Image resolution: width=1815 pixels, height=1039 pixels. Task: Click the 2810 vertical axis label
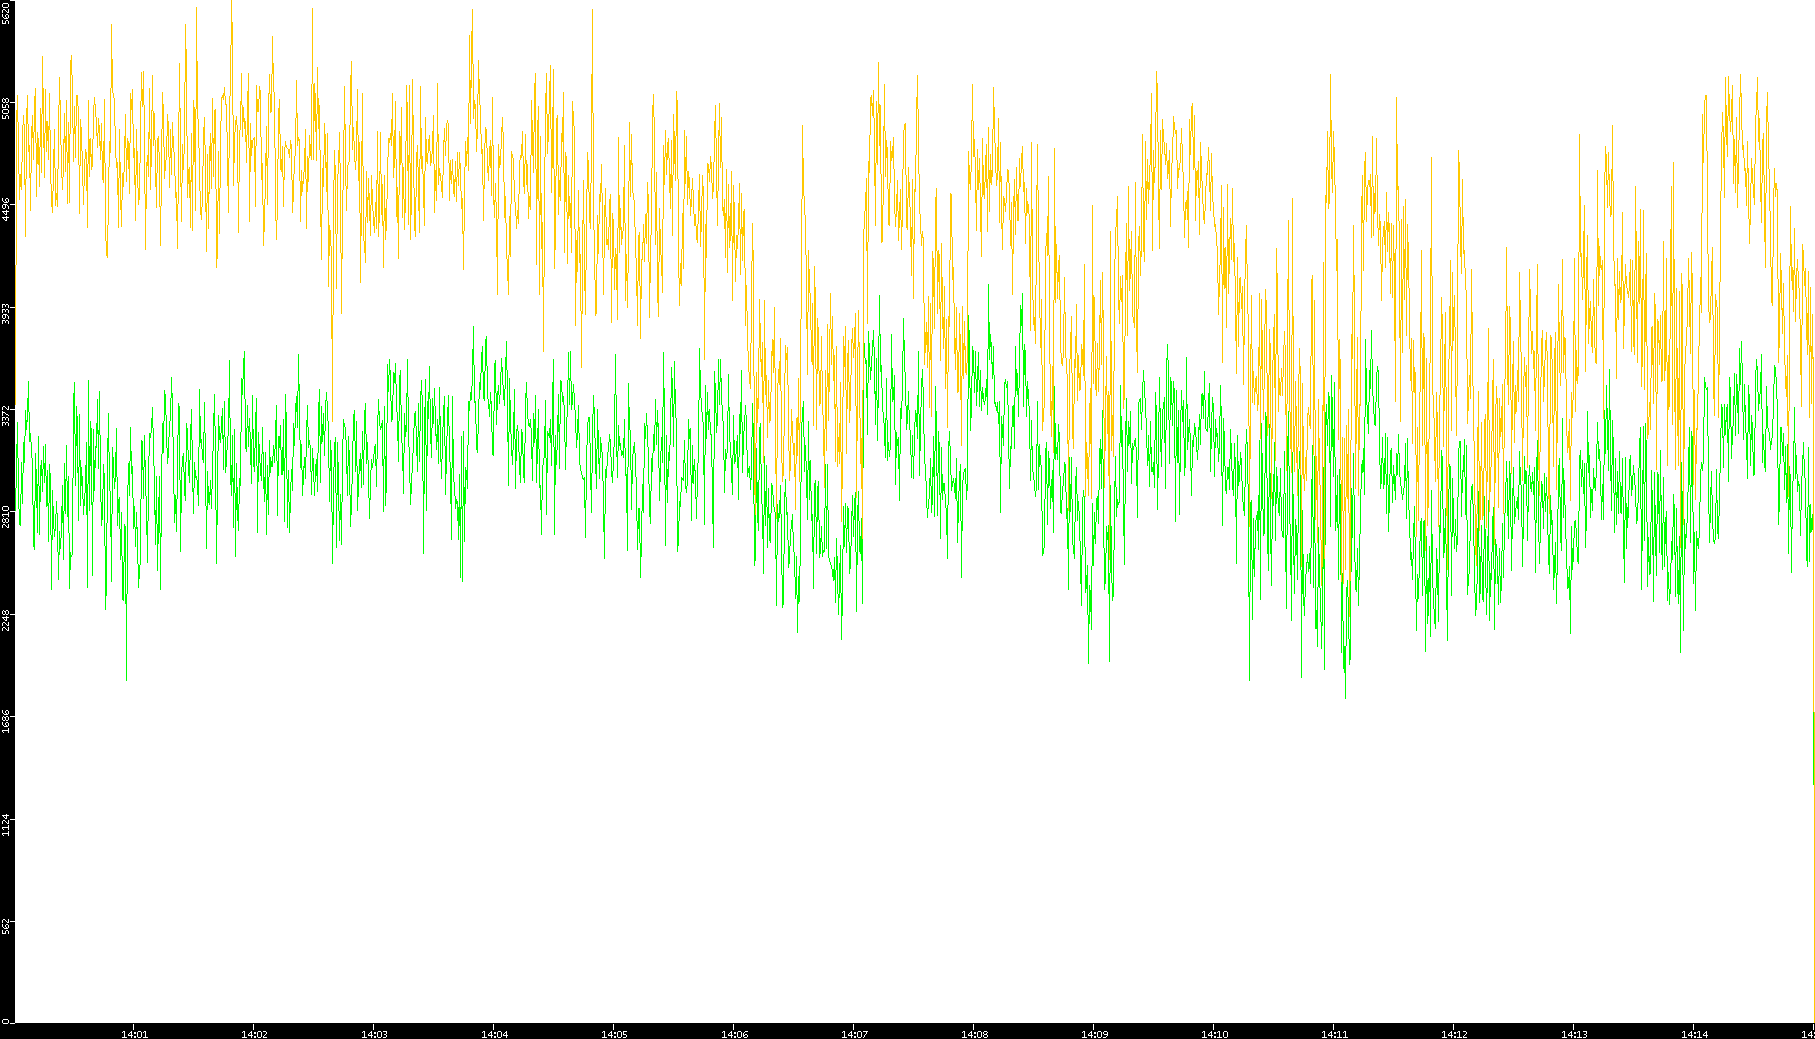point(7,517)
